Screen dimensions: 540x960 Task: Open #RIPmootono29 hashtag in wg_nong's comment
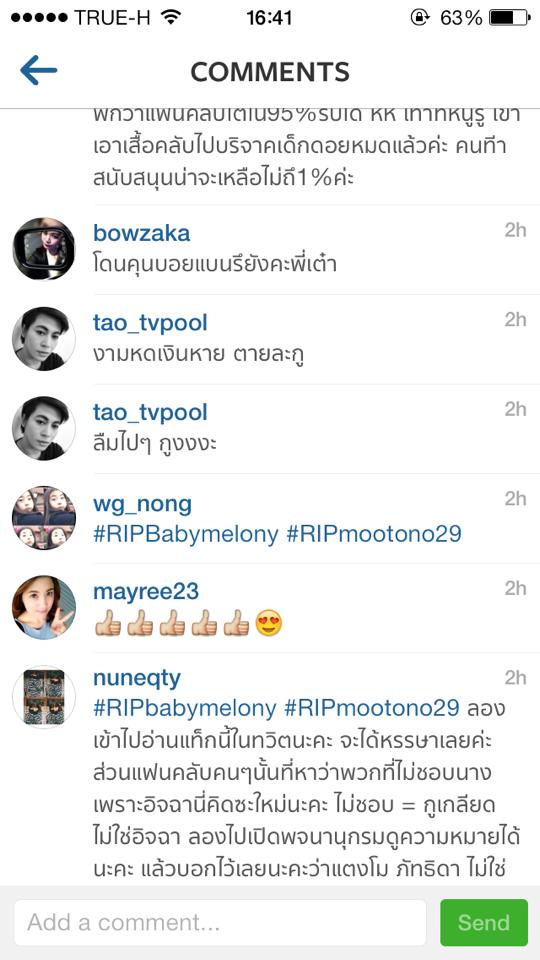[374, 534]
